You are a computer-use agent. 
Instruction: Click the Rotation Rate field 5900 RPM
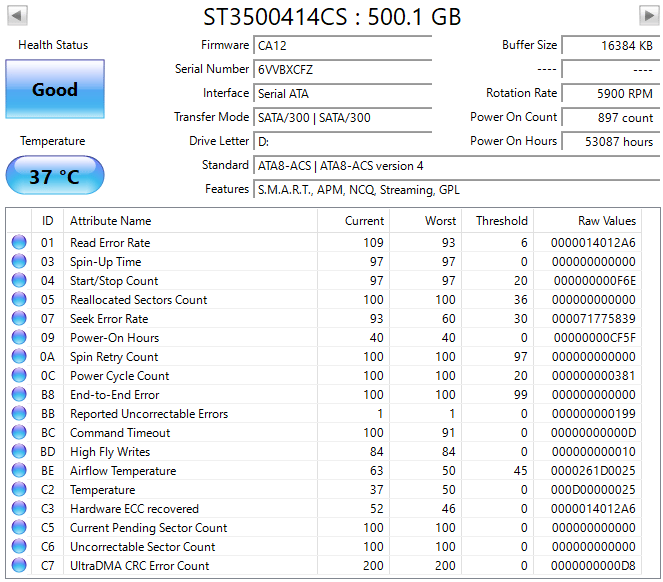tap(611, 93)
